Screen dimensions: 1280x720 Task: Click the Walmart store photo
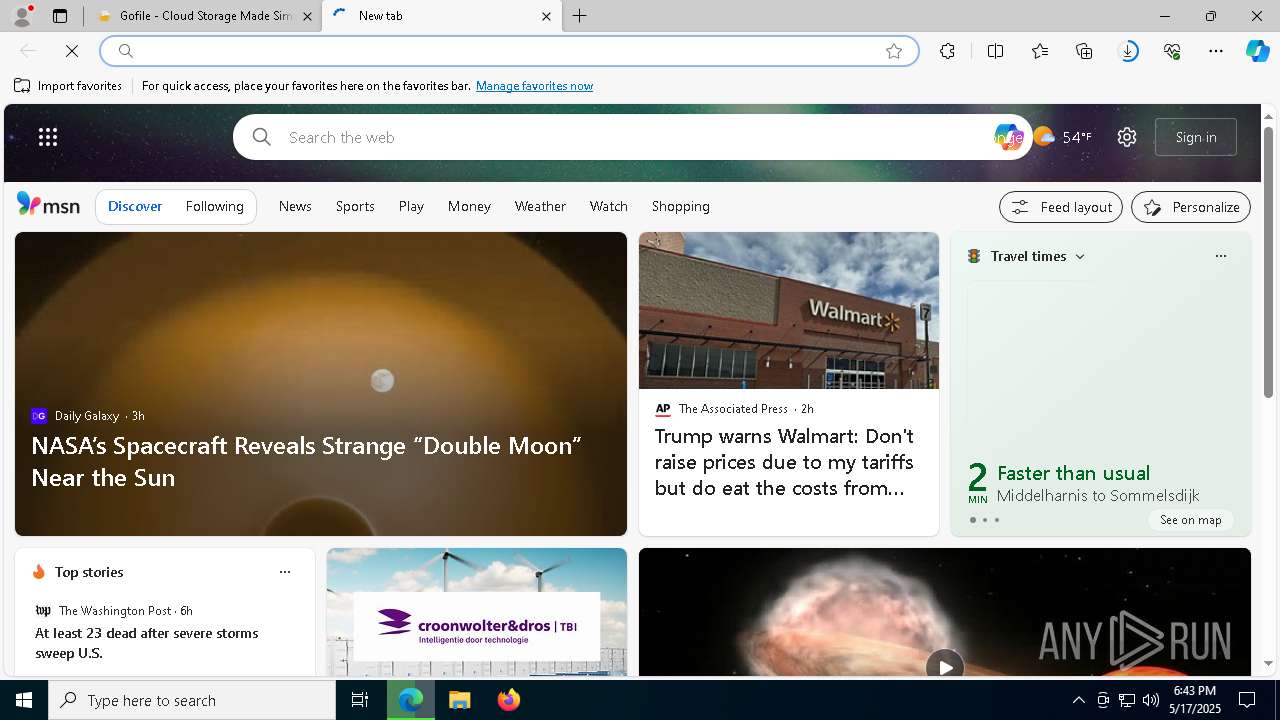tap(789, 310)
